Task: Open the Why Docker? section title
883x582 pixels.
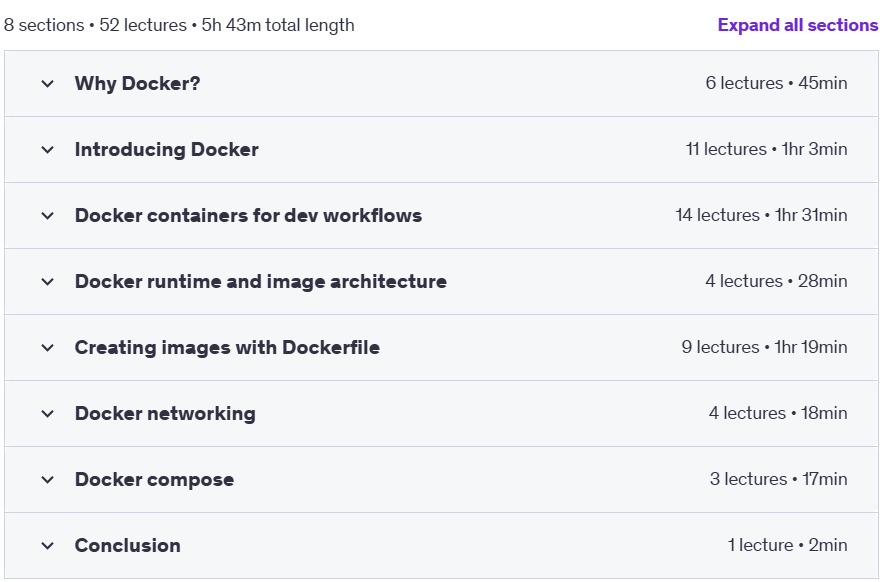Action: tap(137, 83)
